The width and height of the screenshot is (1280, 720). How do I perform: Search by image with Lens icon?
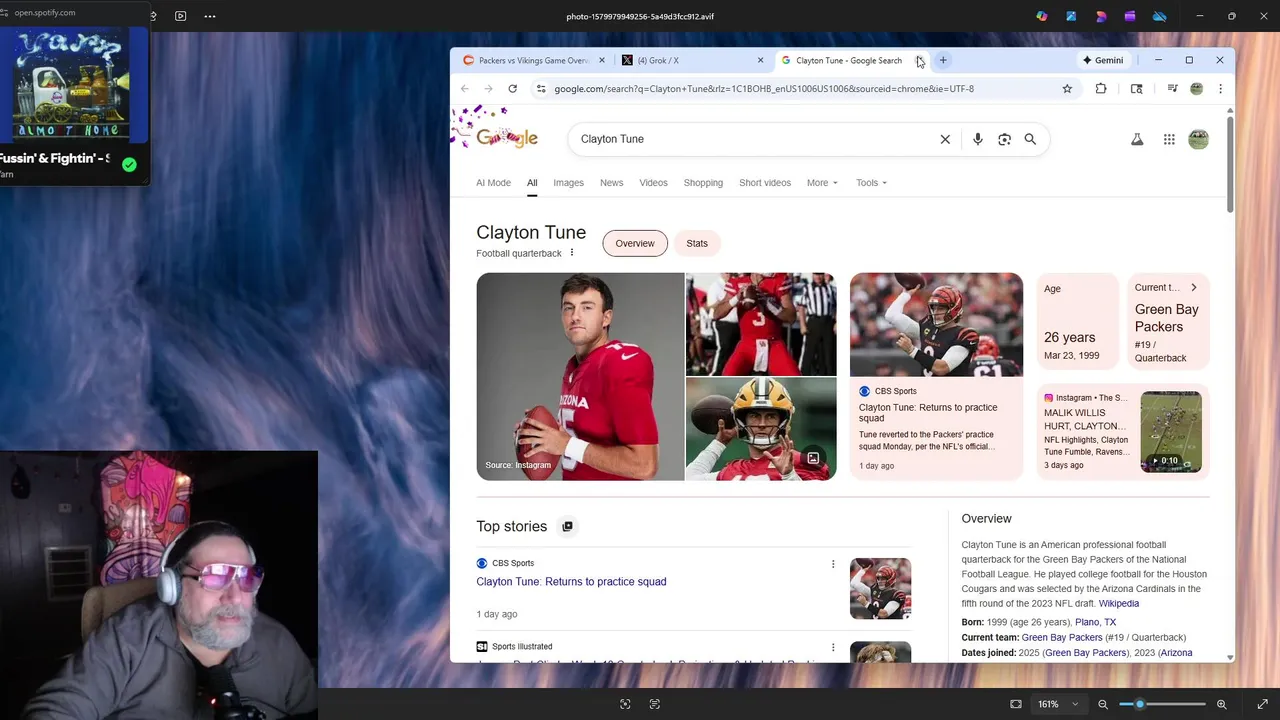(1004, 139)
